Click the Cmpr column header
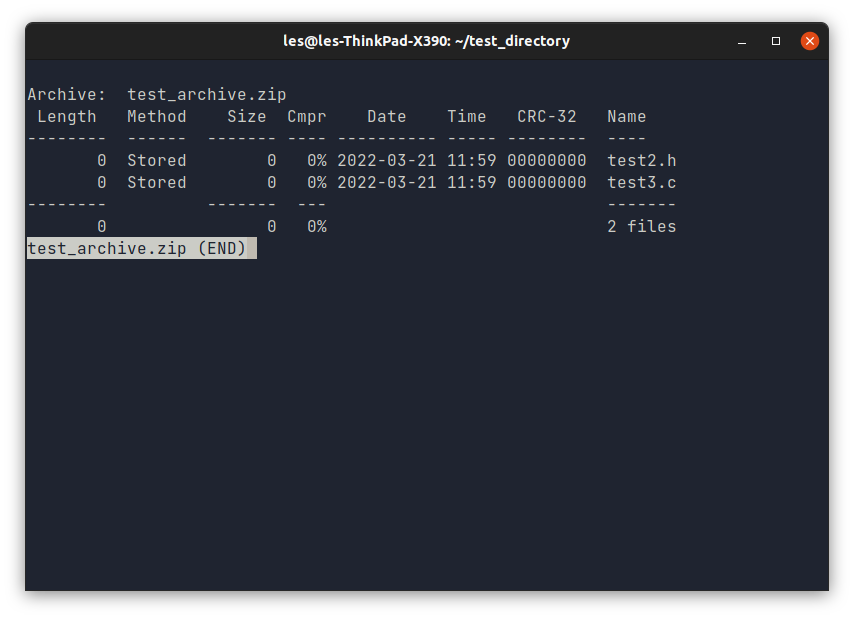Image resolution: width=854 pixels, height=619 pixels. (x=306, y=116)
